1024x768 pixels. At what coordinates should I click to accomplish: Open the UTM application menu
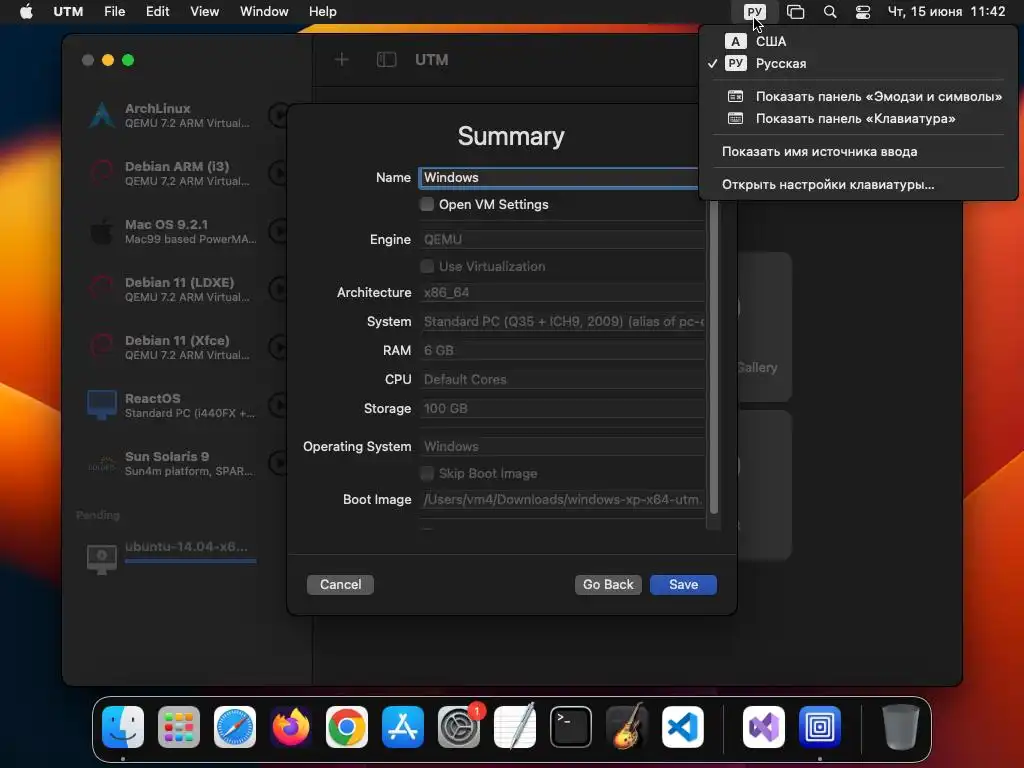[x=68, y=12]
